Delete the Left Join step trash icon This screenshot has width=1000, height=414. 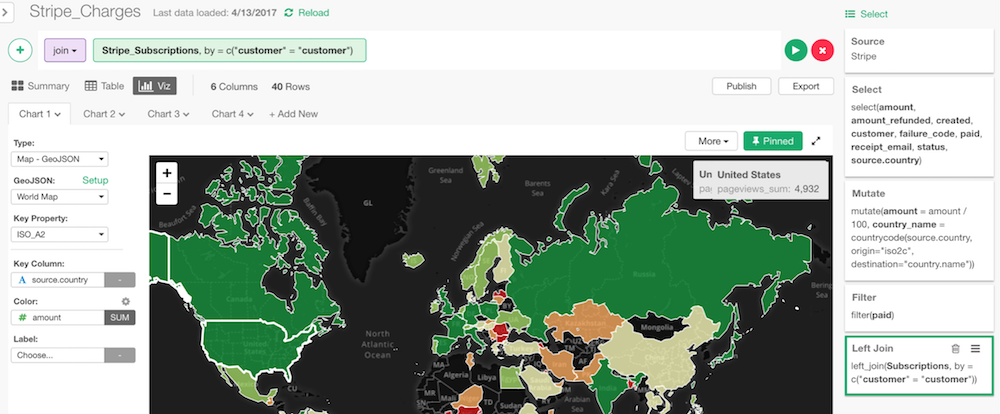[x=955, y=348]
